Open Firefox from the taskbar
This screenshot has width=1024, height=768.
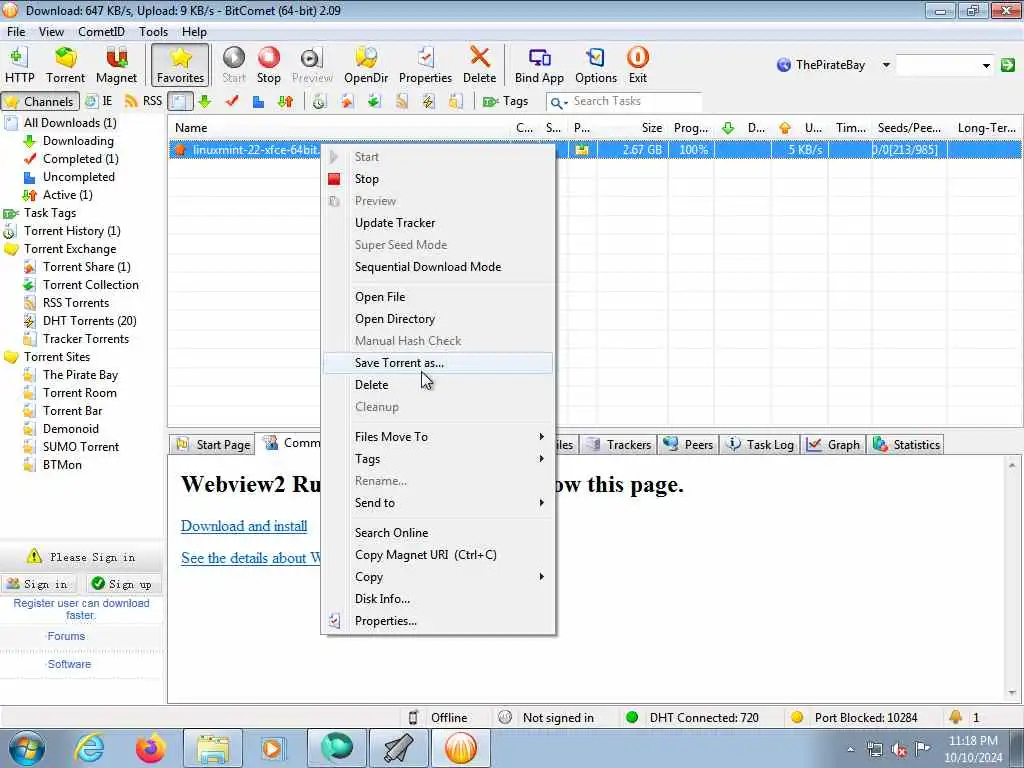click(150, 748)
